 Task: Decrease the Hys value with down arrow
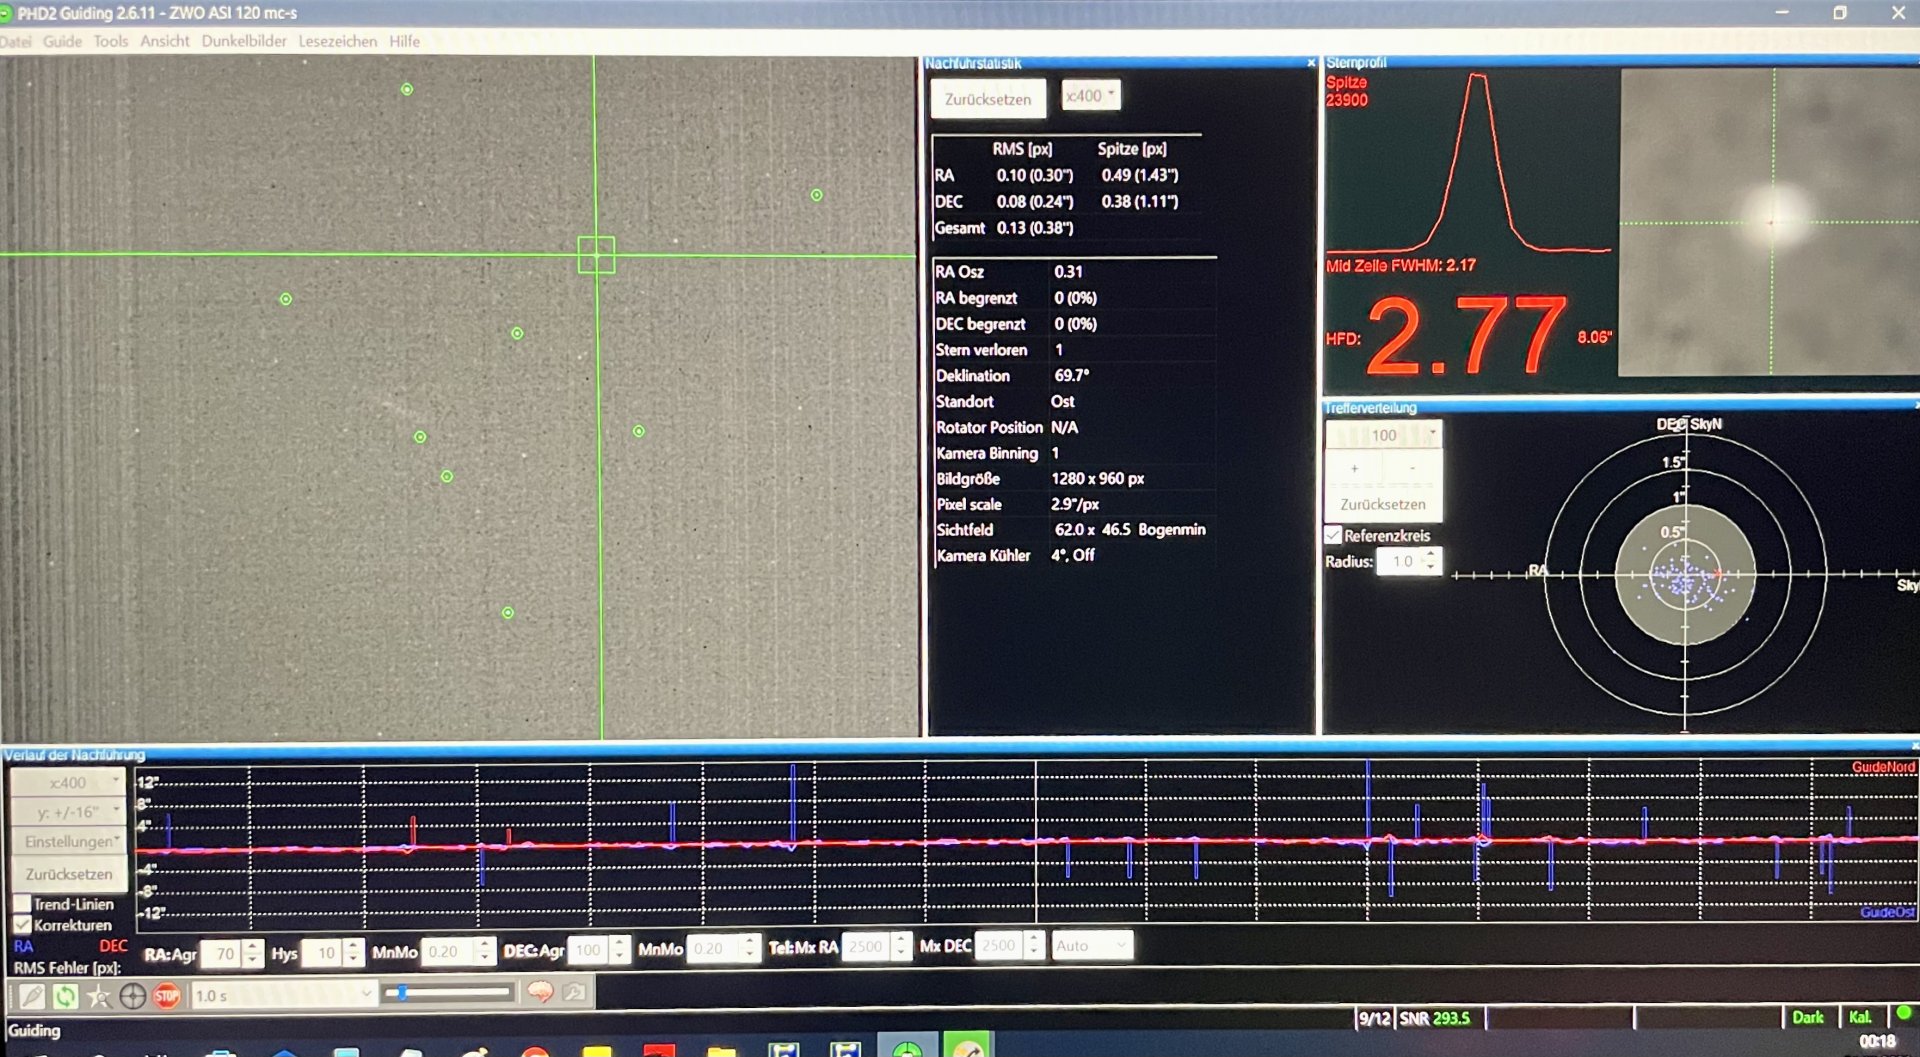click(x=353, y=960)
